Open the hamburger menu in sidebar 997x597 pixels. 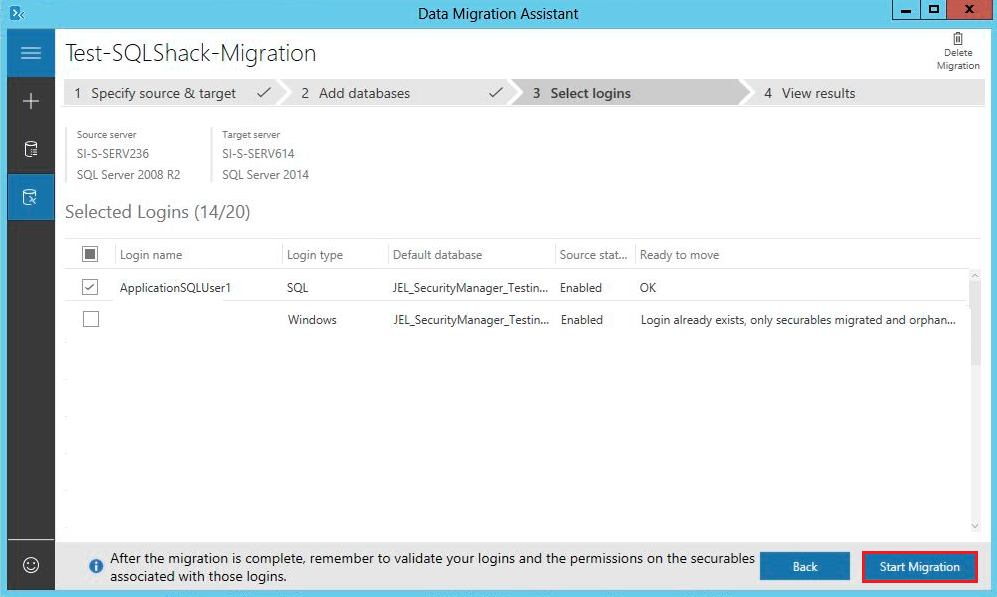(31, 53)
